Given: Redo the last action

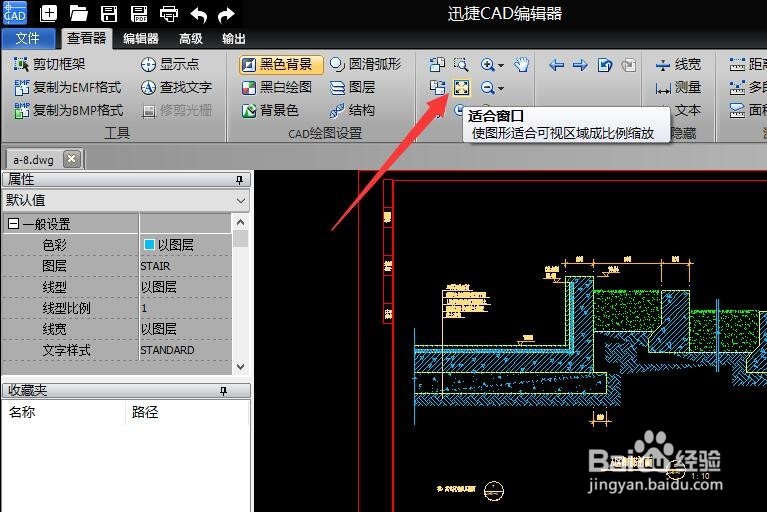Looking at the screenshot, I should 226,14.
